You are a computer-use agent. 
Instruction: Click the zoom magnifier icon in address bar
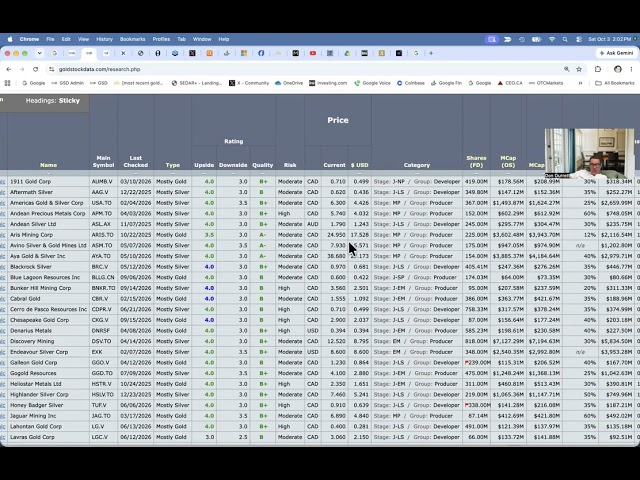pyautogui.click(x=567, y=69)
